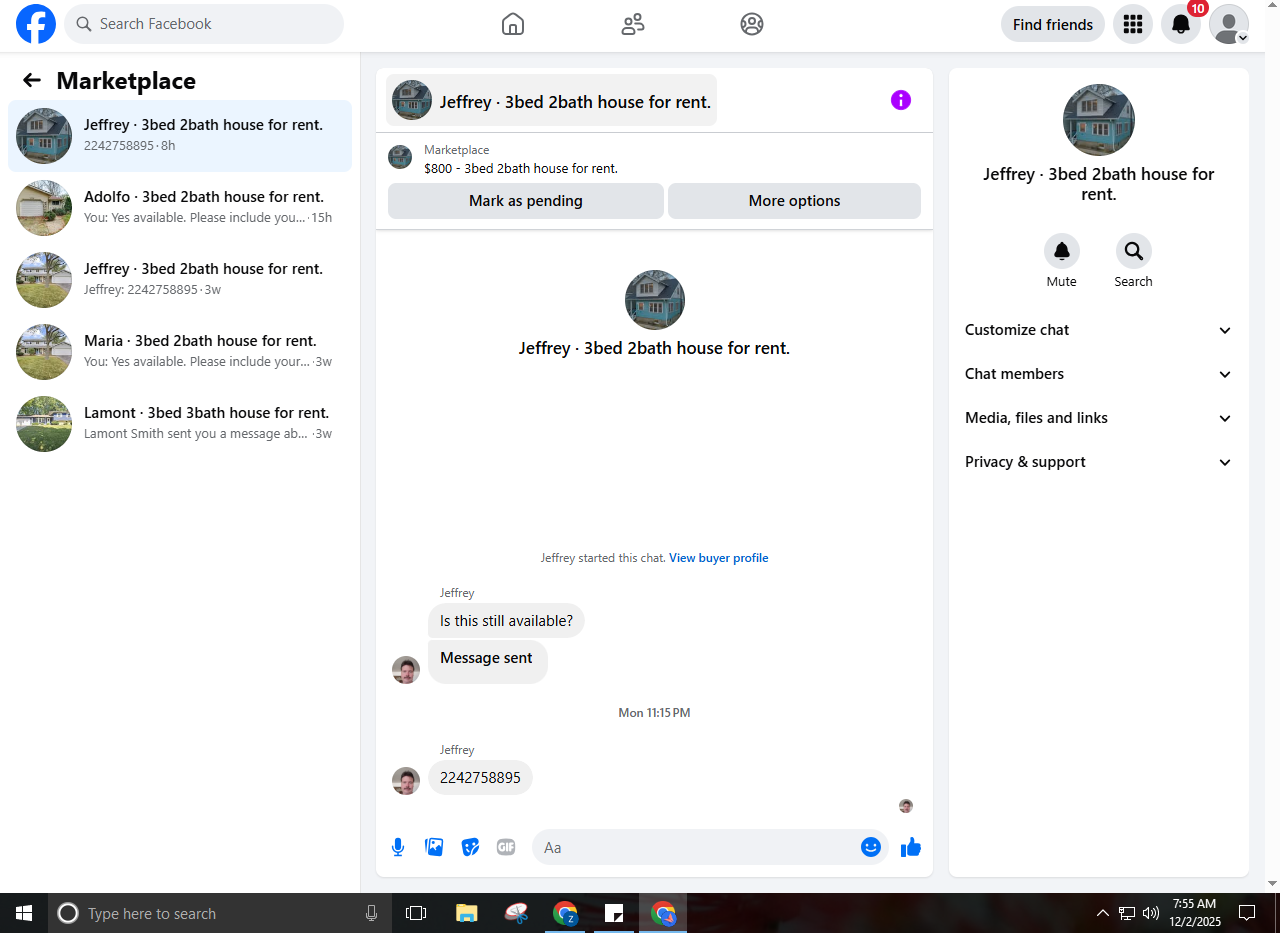Click the 'Is this still available?' message
Viewport: 1280px width, 933px height.
tap(506, 621)
